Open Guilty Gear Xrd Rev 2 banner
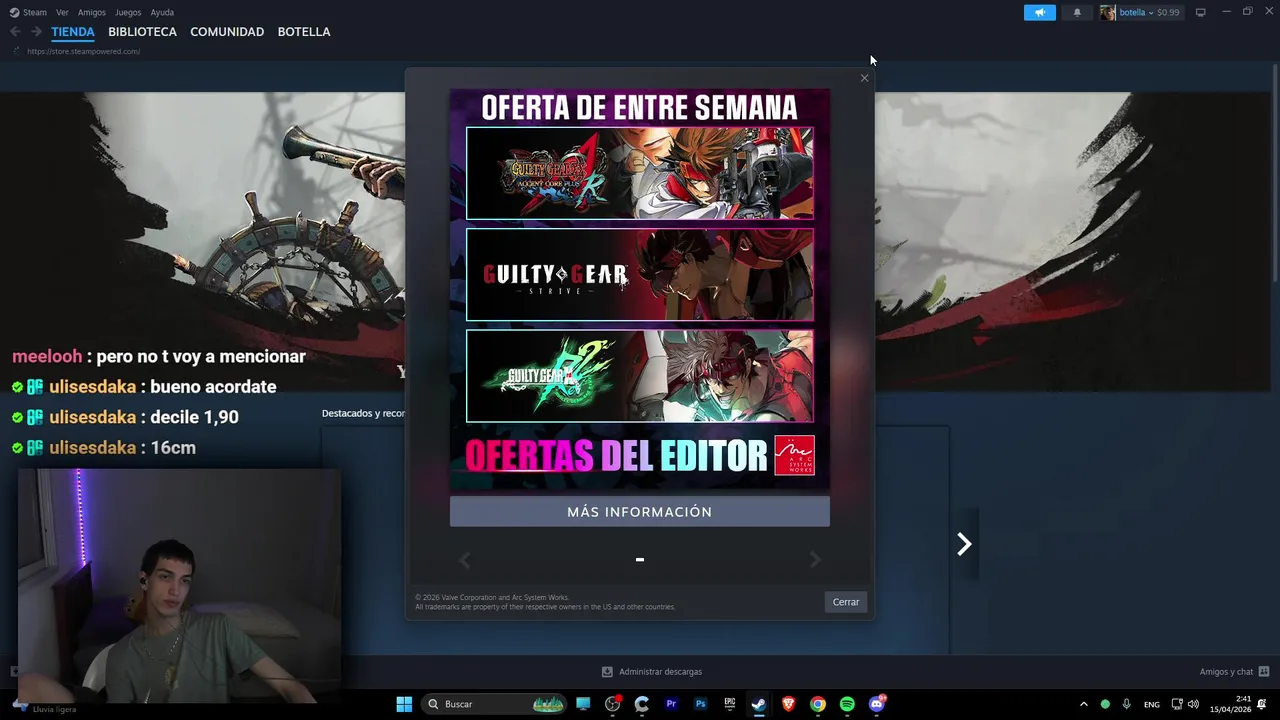The width and height of the screenshot is (1280, 720). coord(640,377)
